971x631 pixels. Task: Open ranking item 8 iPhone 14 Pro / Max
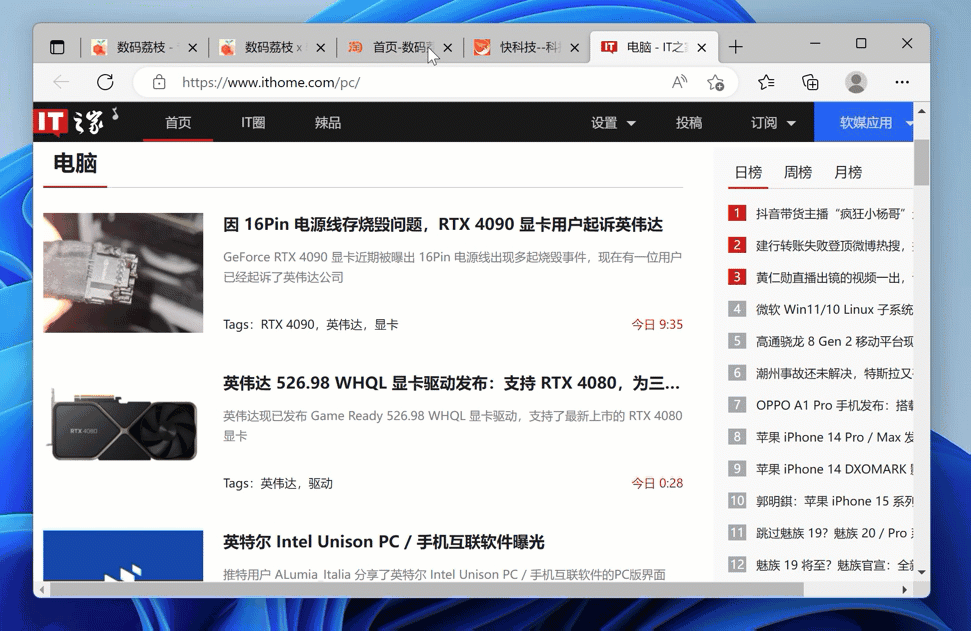pyautogui.click(x=834, y=437)
